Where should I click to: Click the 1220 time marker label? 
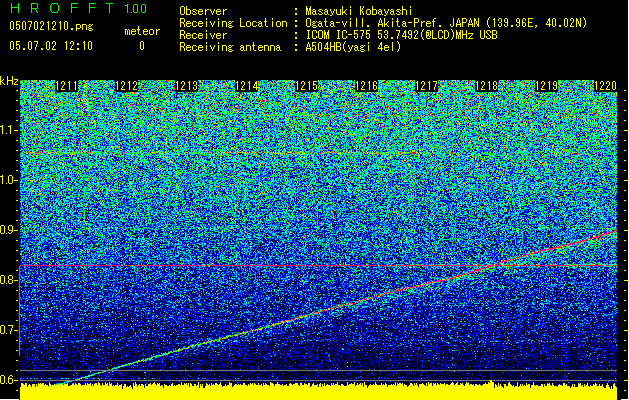pyautogui.click(x=605, y=86)
